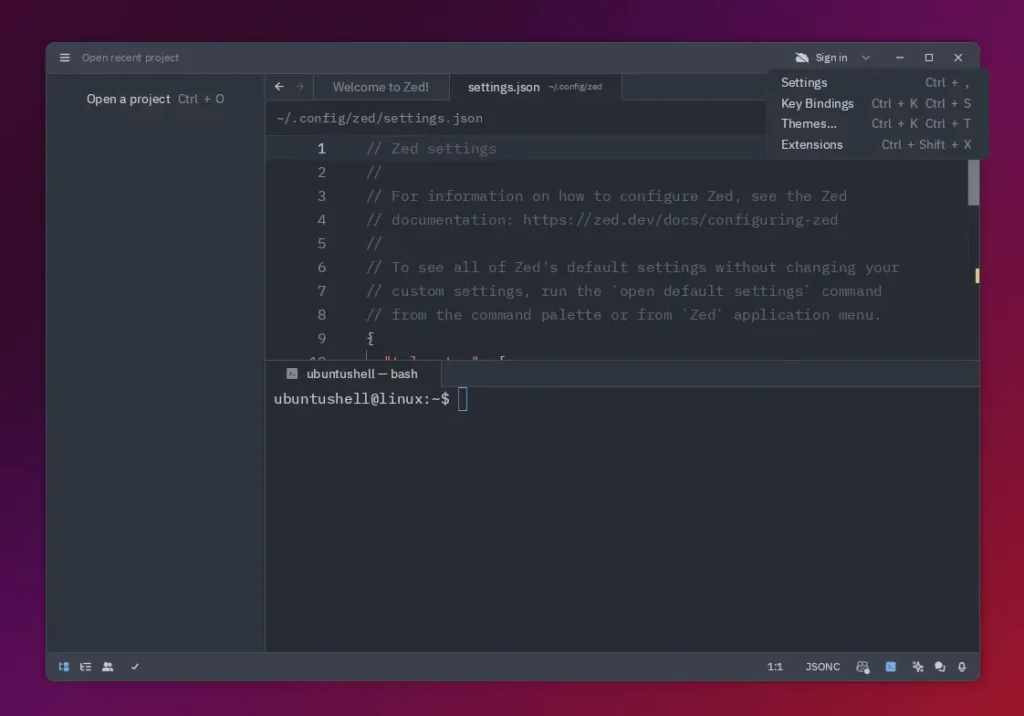Click the editor vertical scrollbar thumb
The height and width of the screenshot is (716, 1024).
974,182
